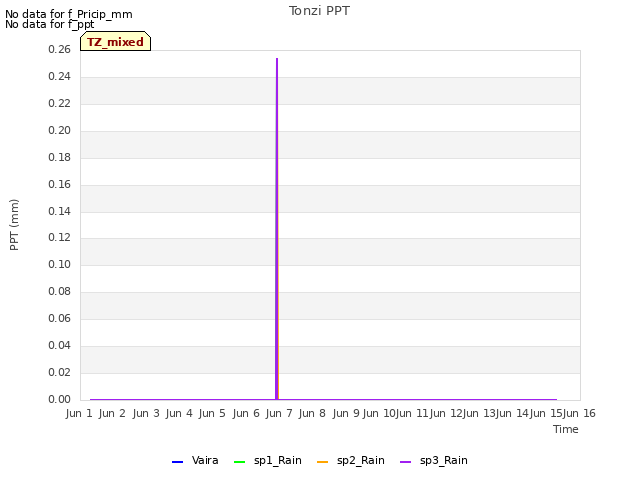
Task: Click the 0.04 y-axis tick label
Action: pos(60,345)
